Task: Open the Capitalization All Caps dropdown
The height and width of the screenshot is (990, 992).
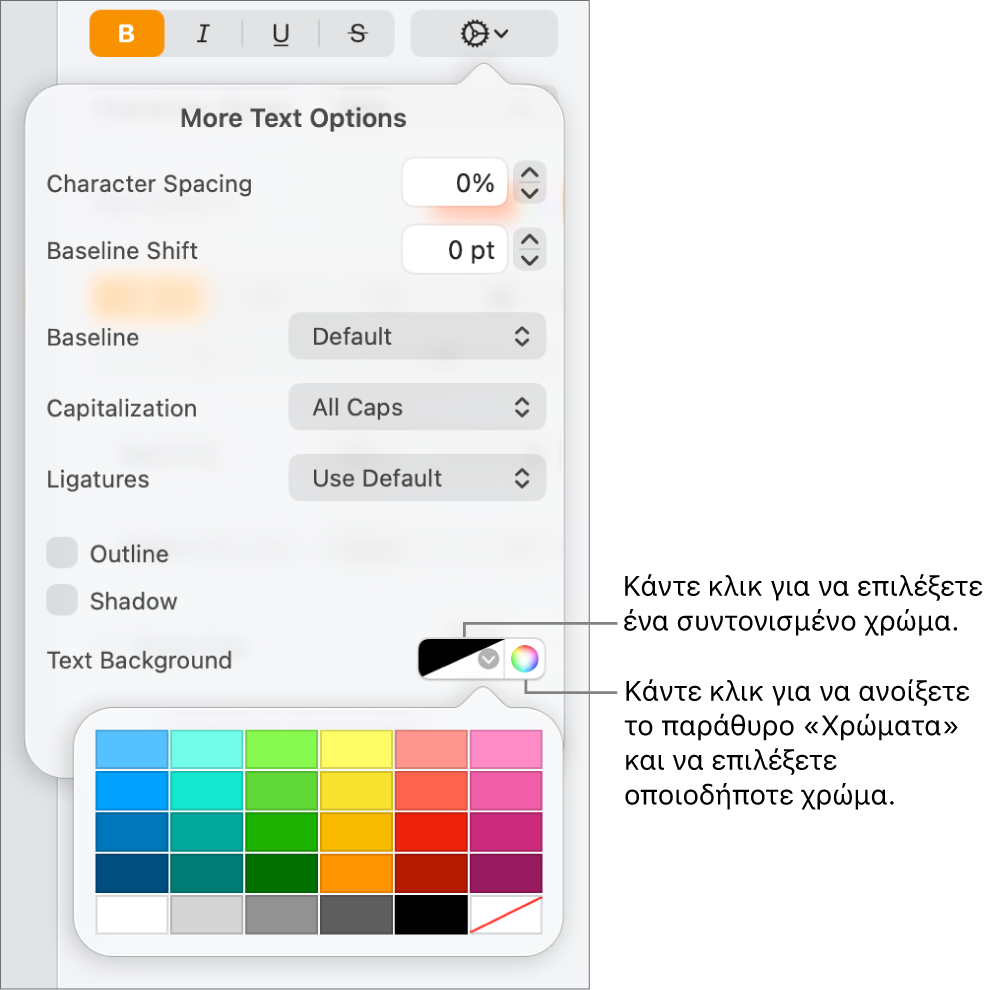Action: click(x=417, y=407)
